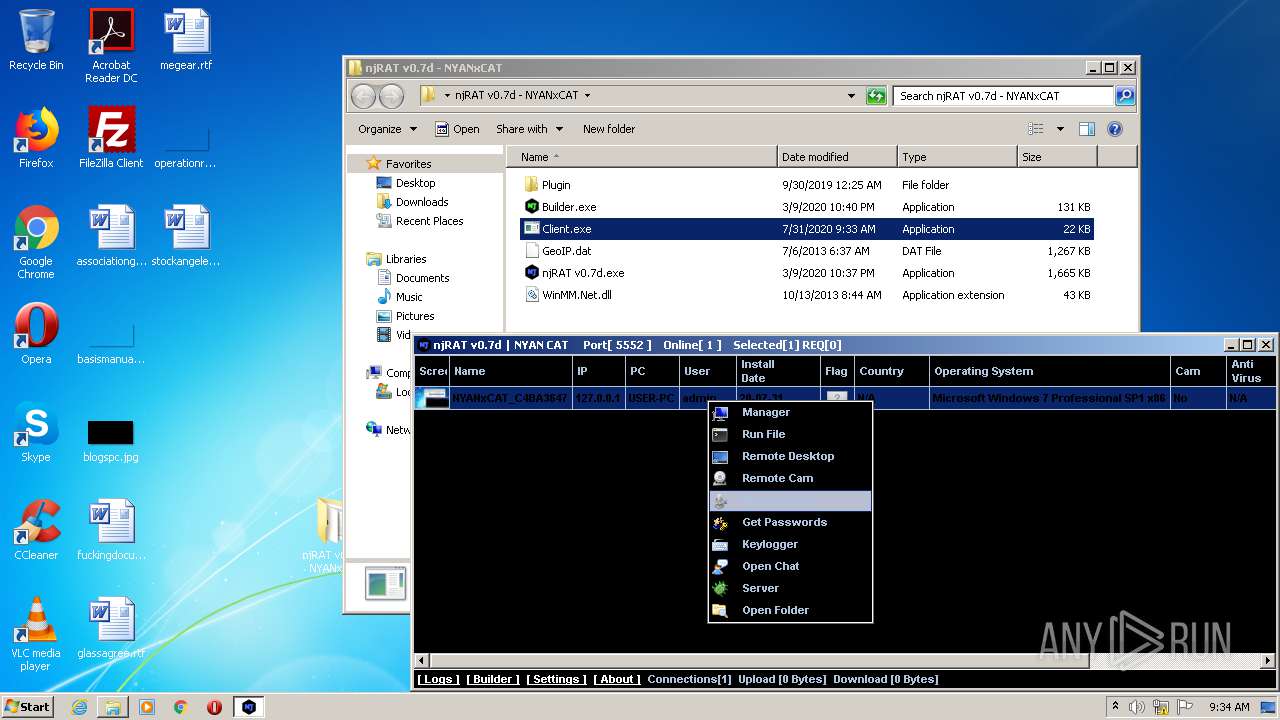Select Client.exe file icon
This screenshot has height=720, width=1280.
[x=532, y=229]
